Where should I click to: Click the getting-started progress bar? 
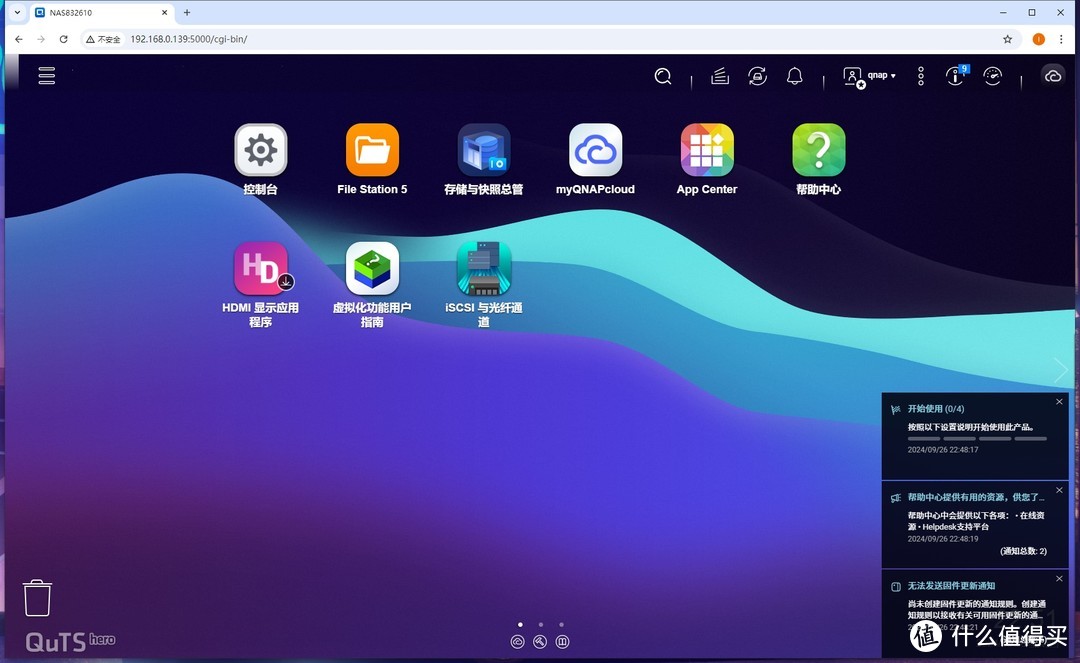(977, 439)
